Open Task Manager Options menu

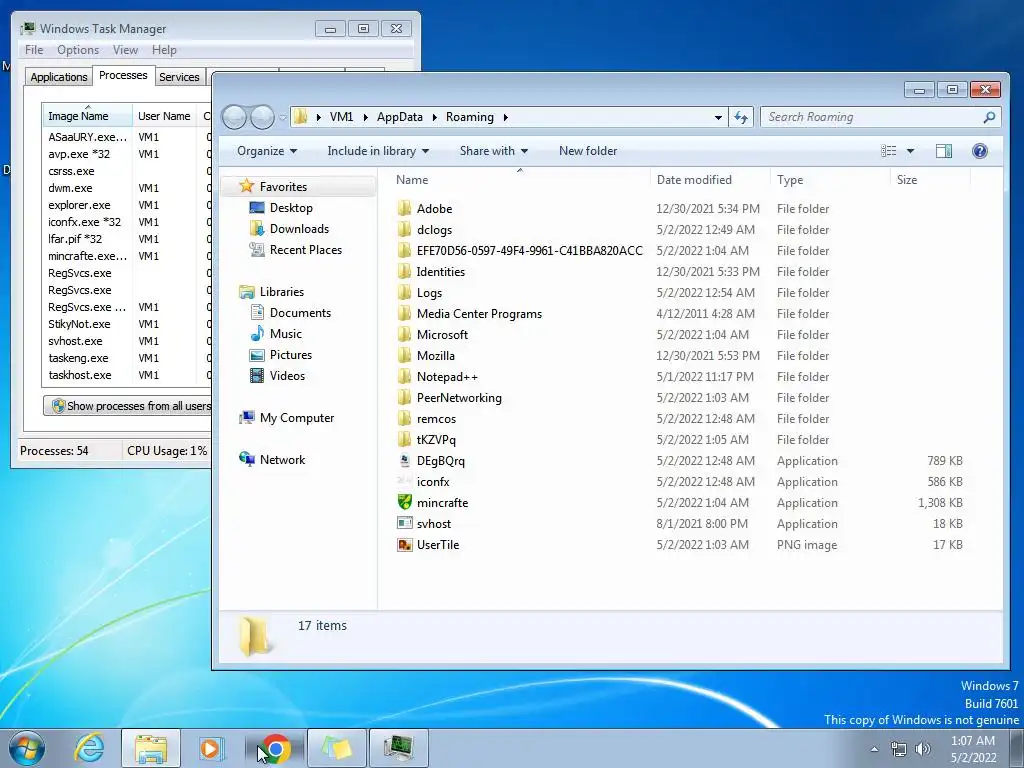78,50
